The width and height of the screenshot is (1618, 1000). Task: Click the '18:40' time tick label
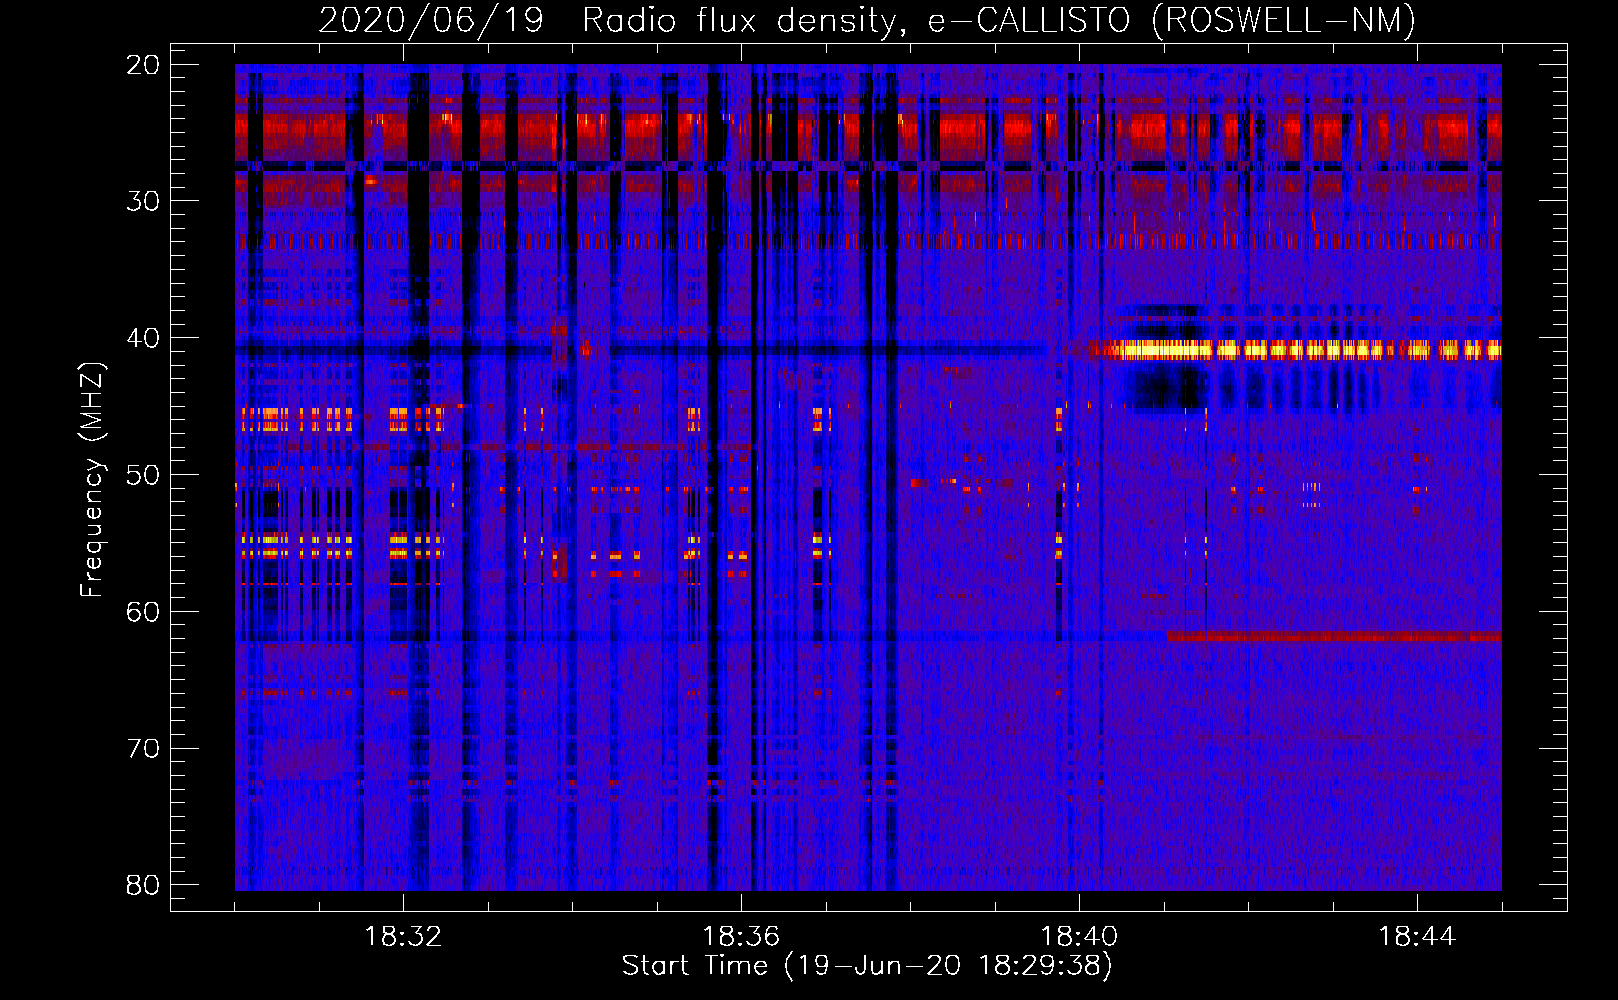click(x=1079, y=937)
